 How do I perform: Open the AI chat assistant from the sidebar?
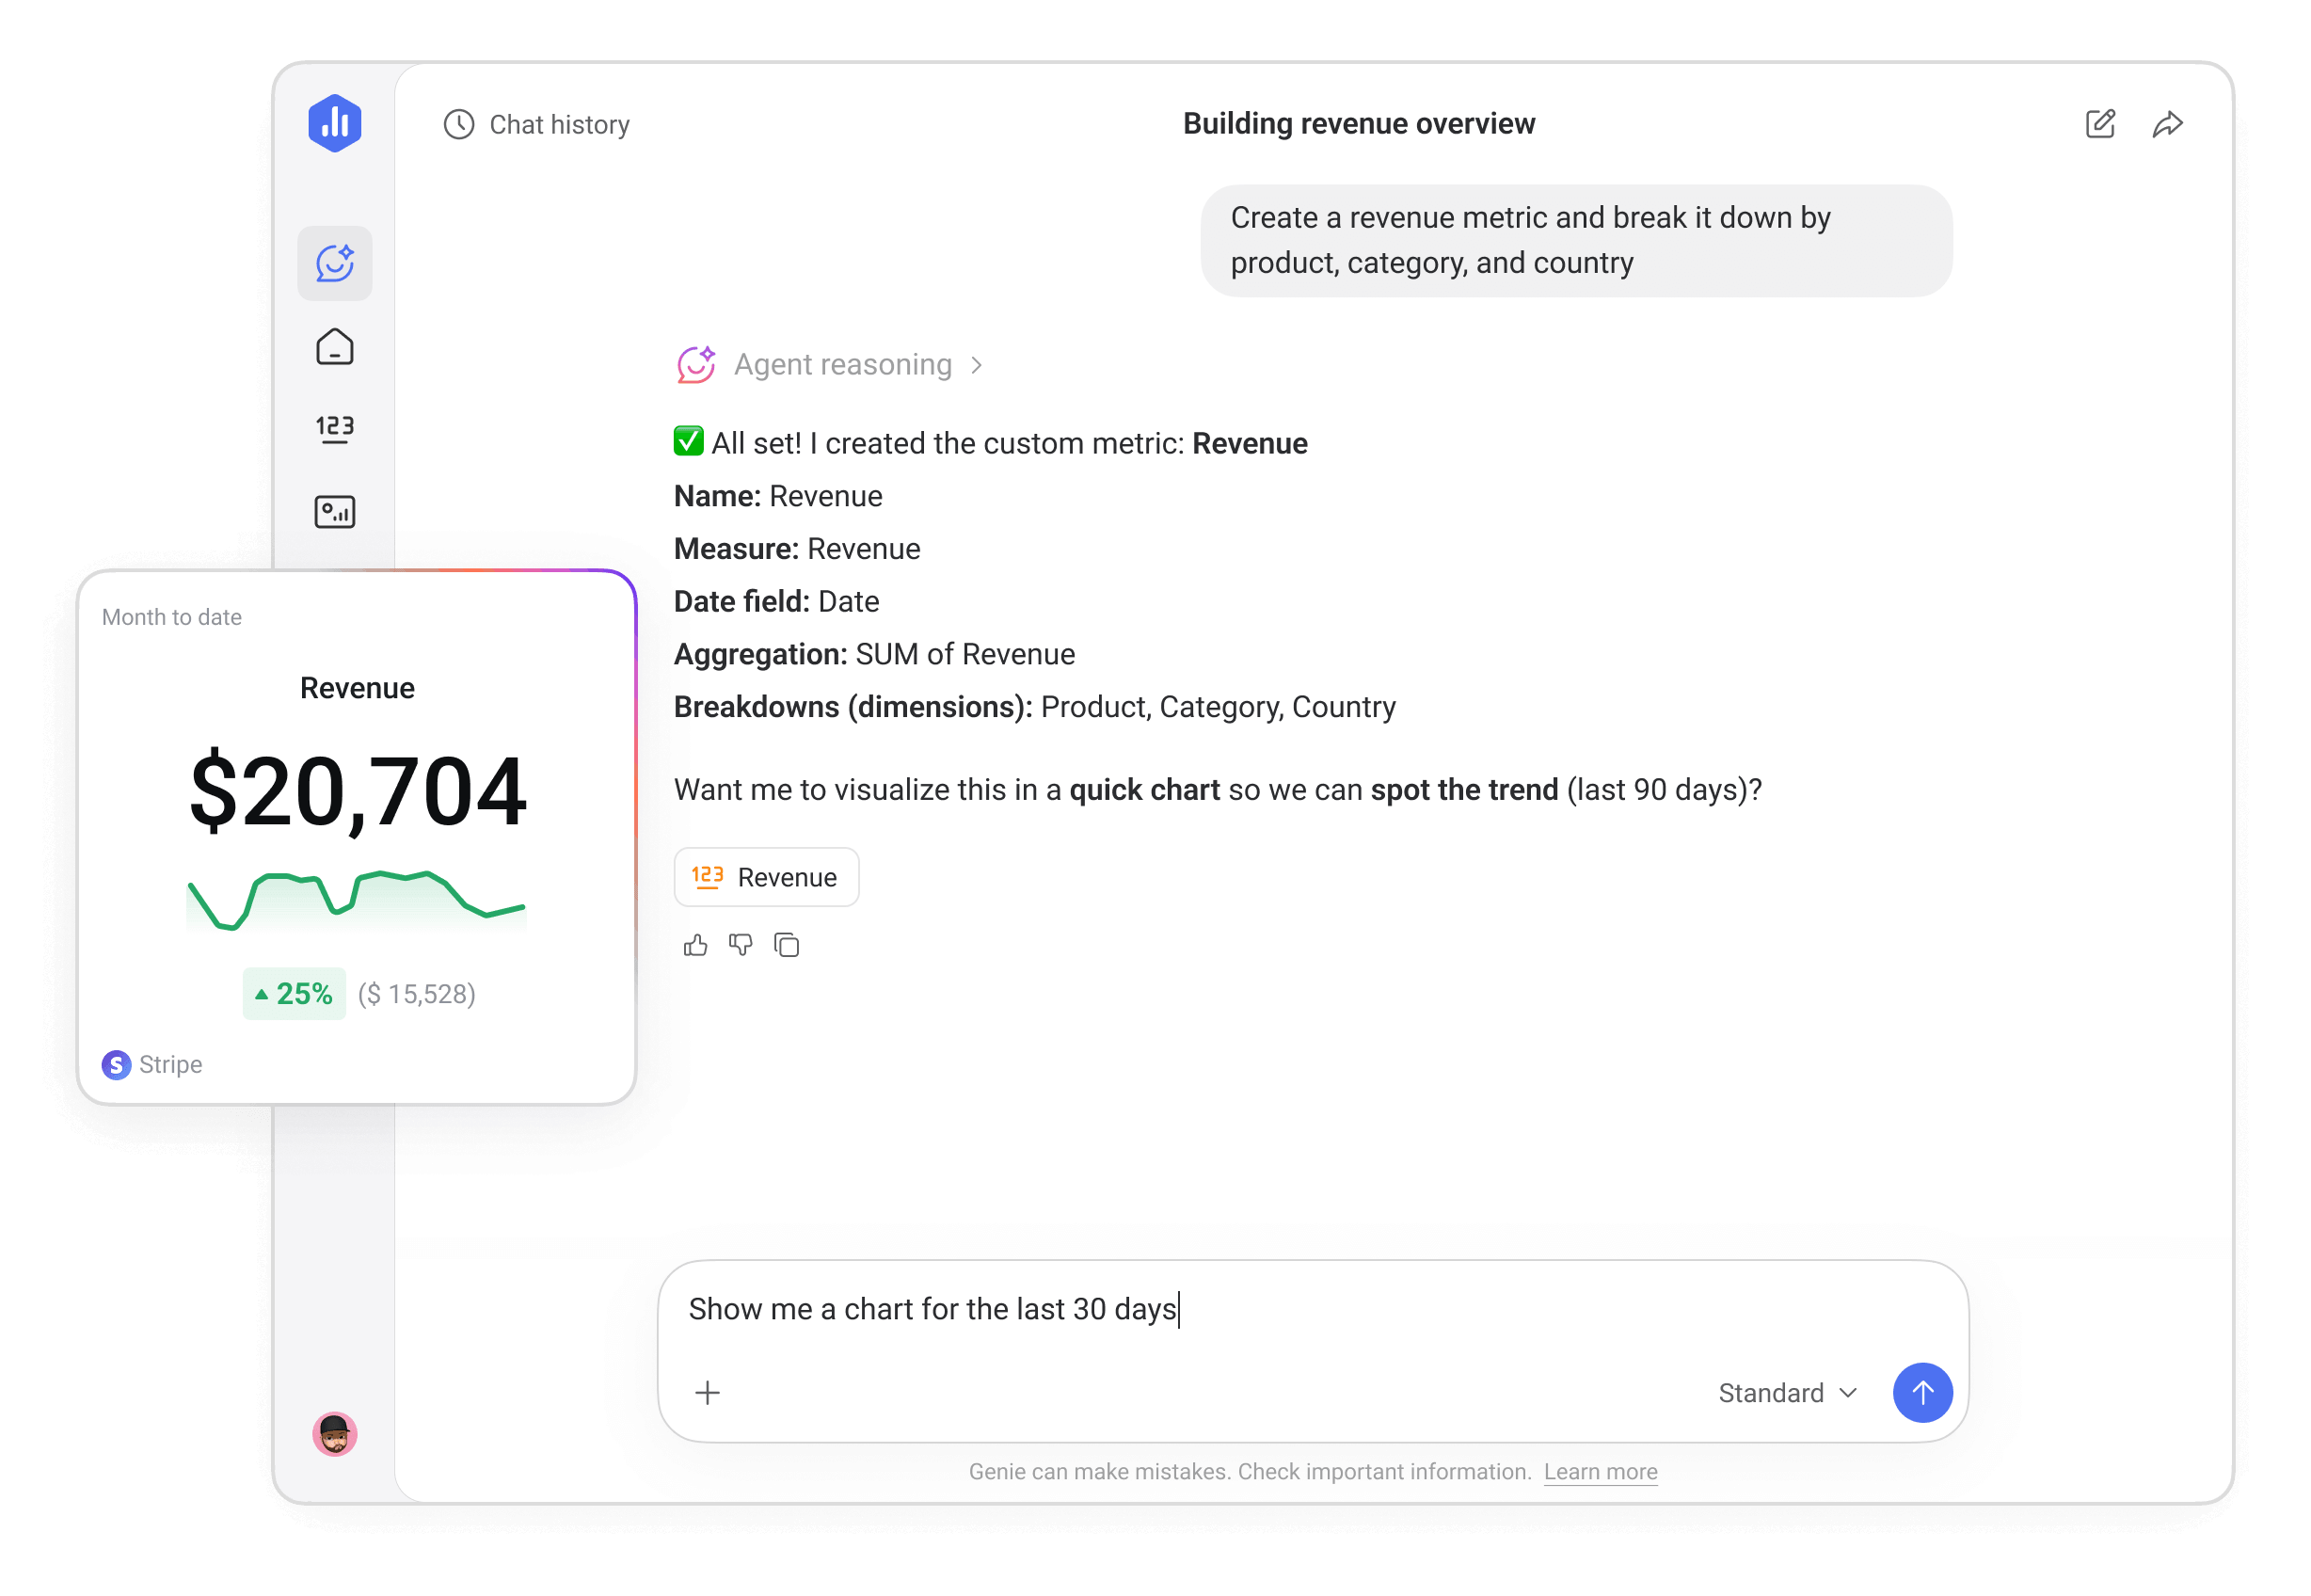click(x=334, y=263)
